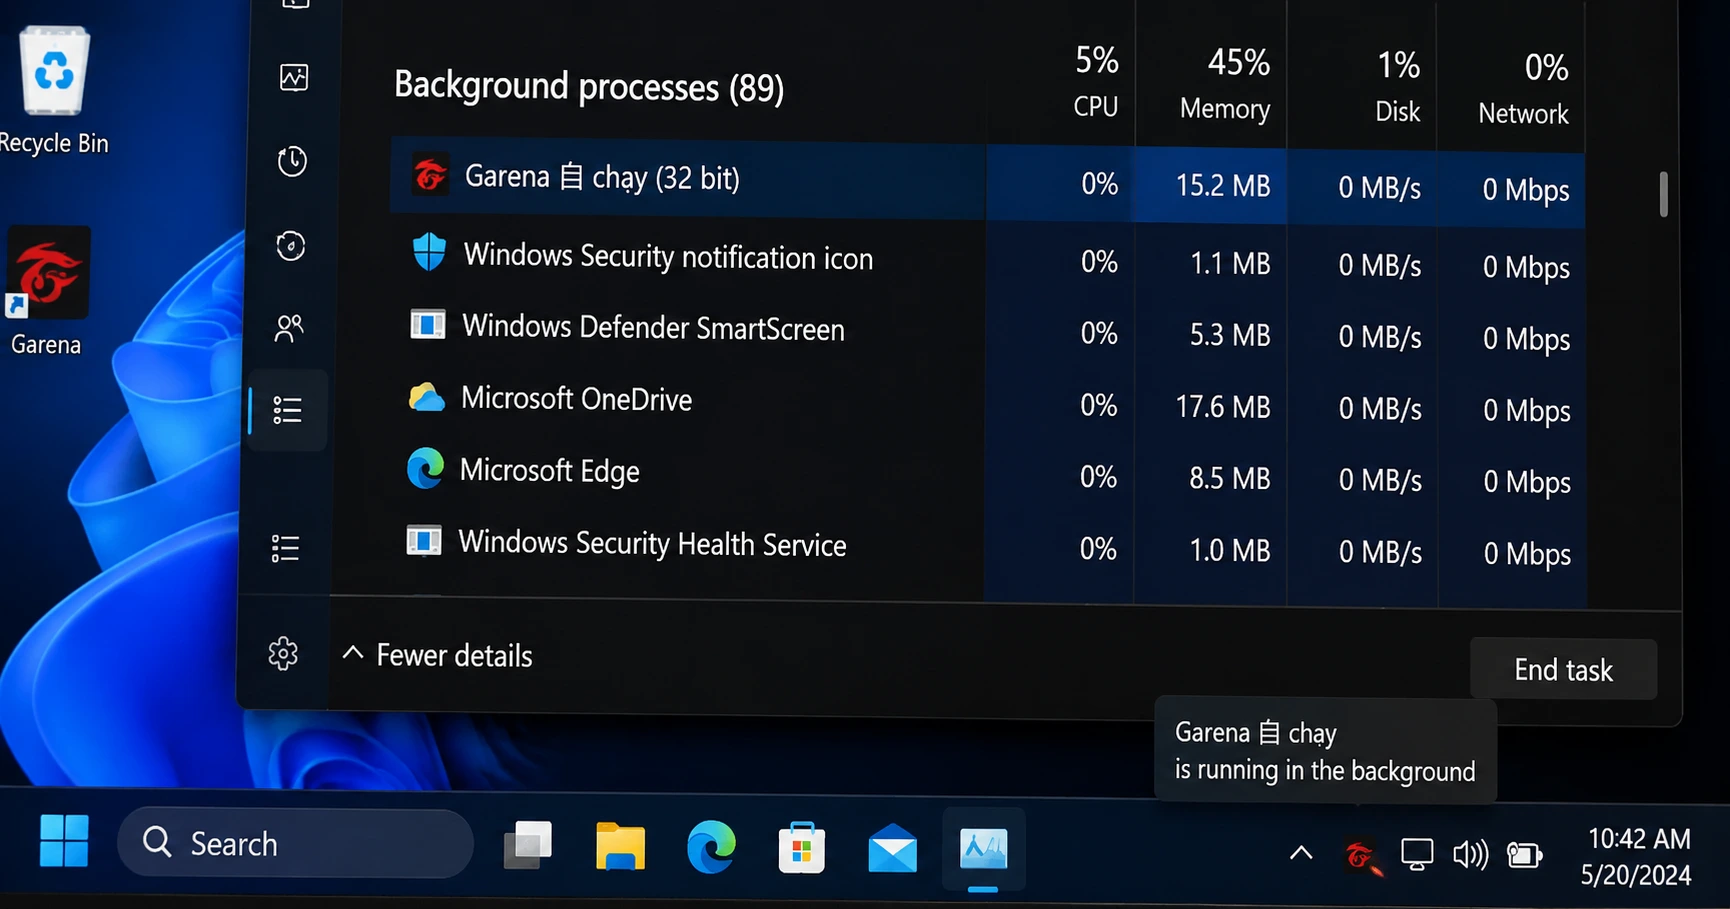Click the Task Manager taskbar button
This screenshot has height=909, width=1730.
[x=984, y=850]
